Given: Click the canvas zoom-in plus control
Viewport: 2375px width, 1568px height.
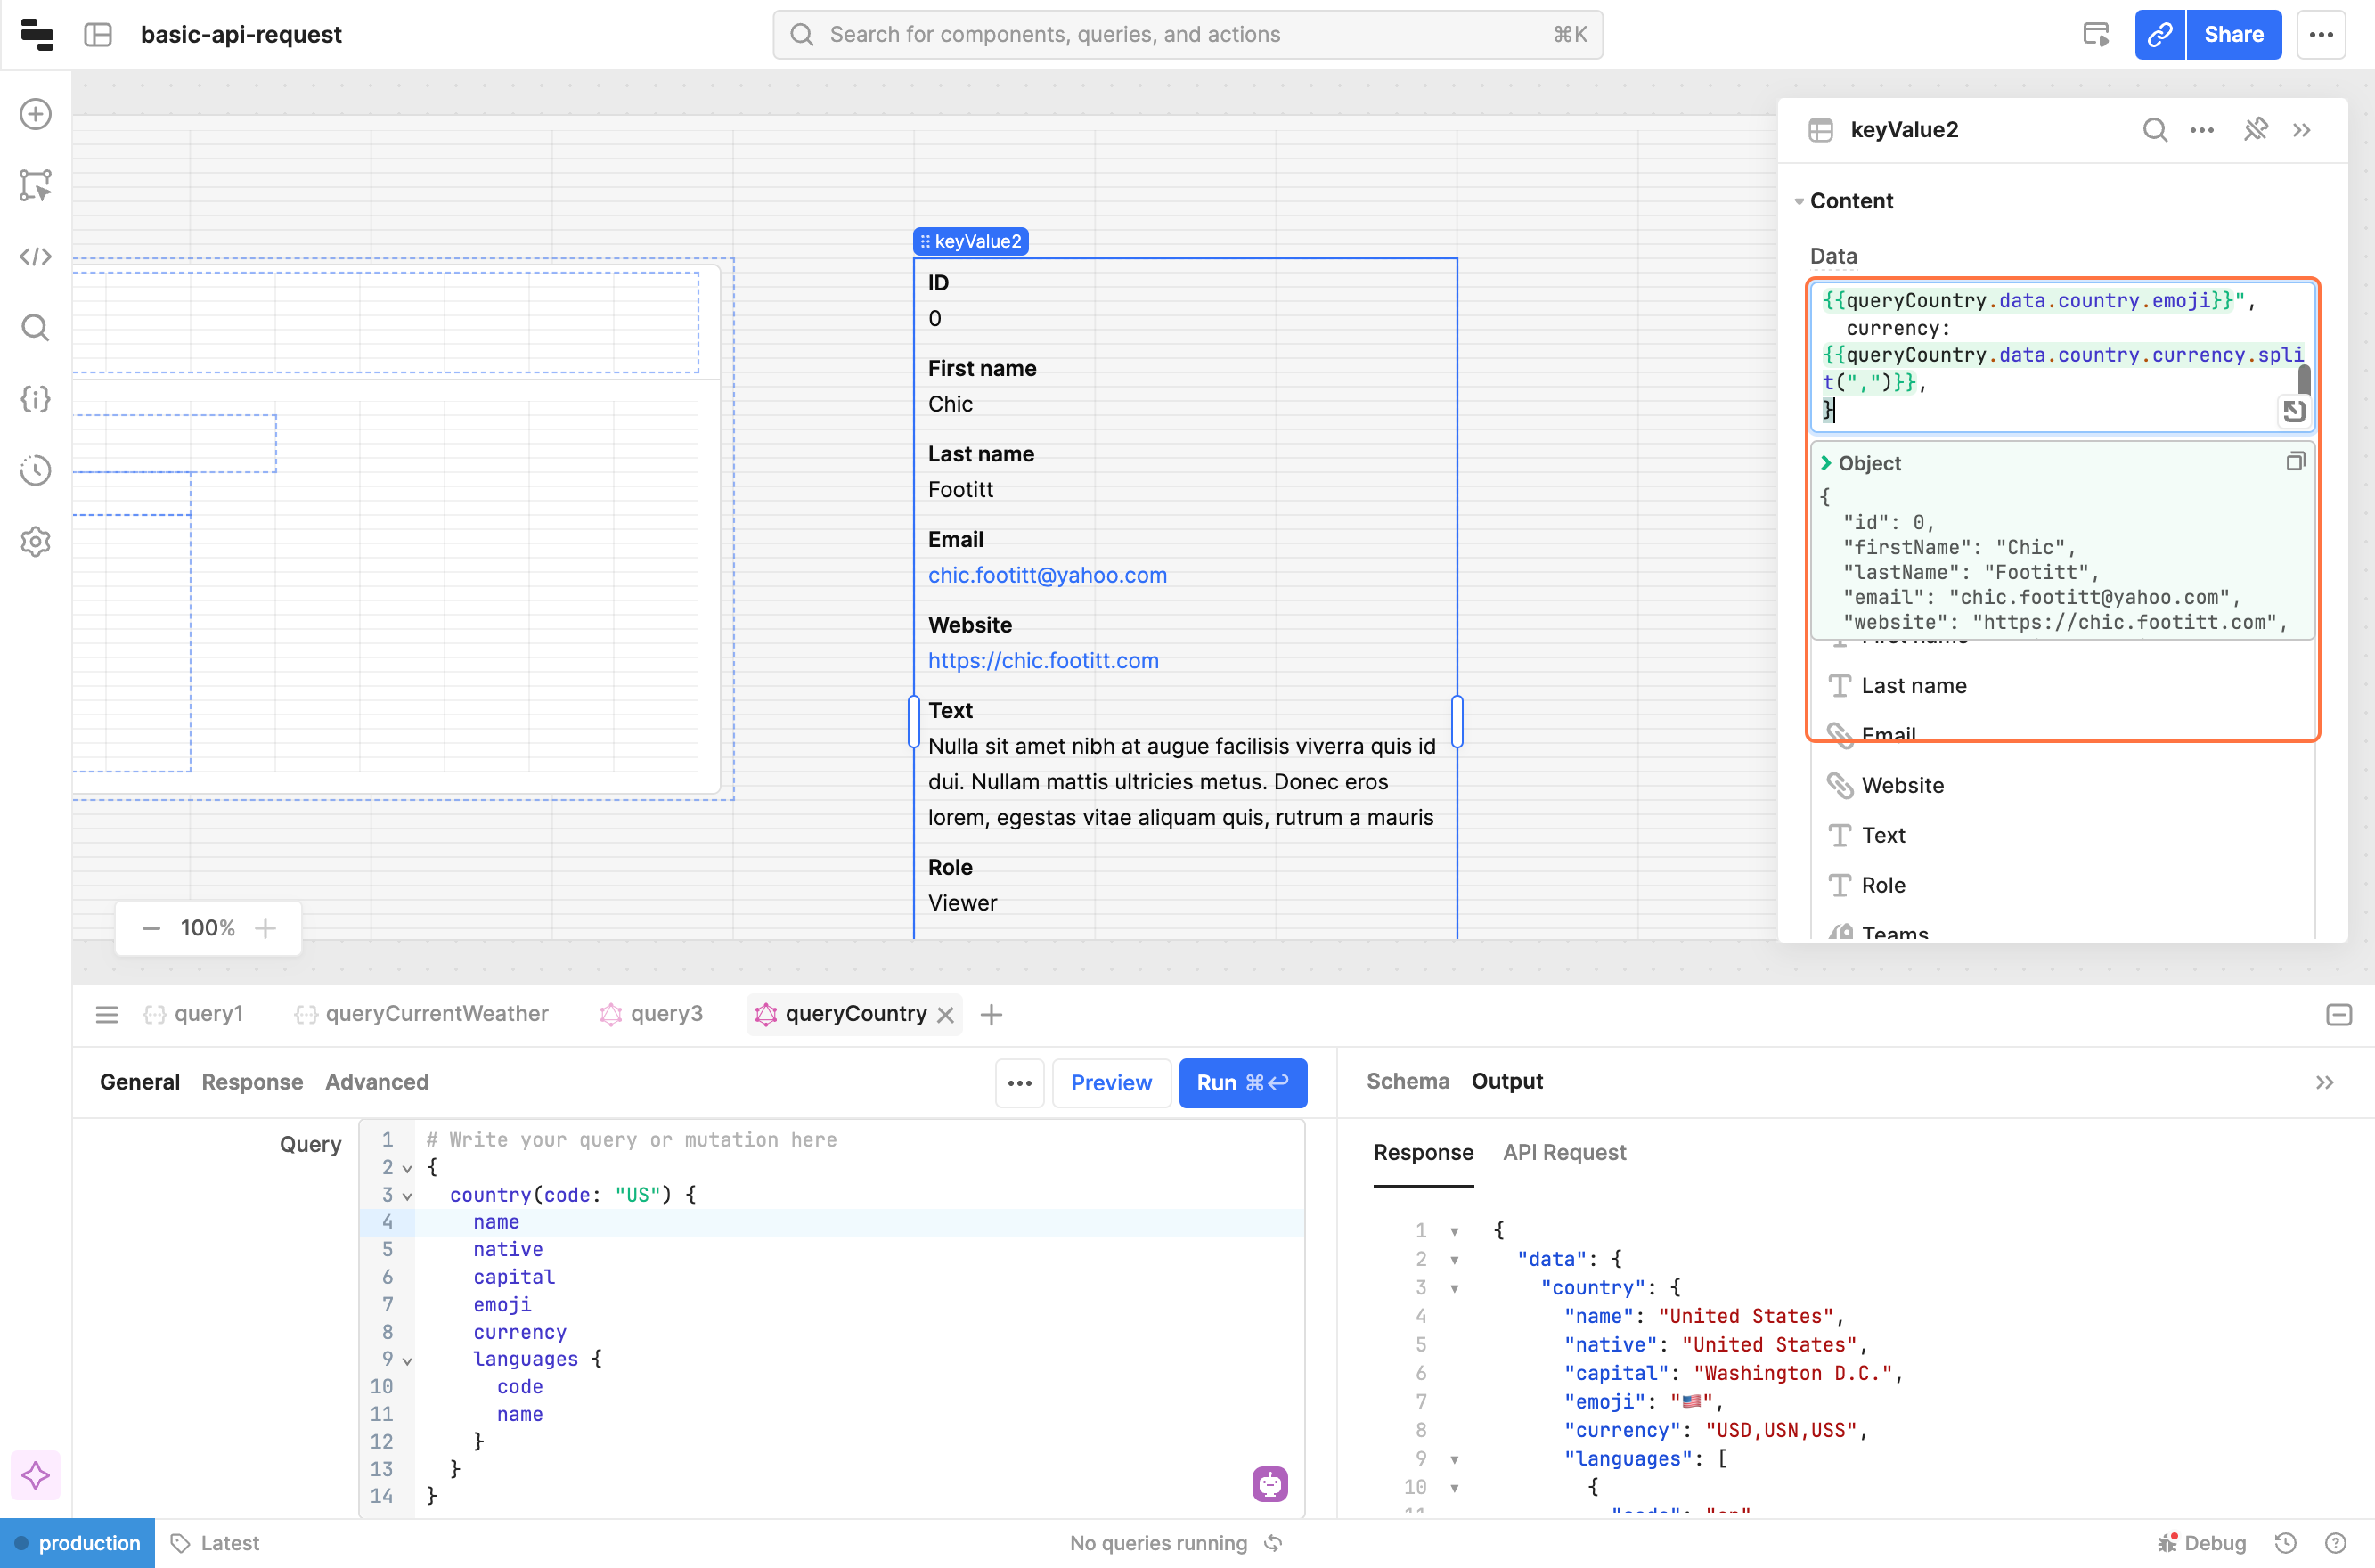Looking at the screenshot, I should coord(265,928).
